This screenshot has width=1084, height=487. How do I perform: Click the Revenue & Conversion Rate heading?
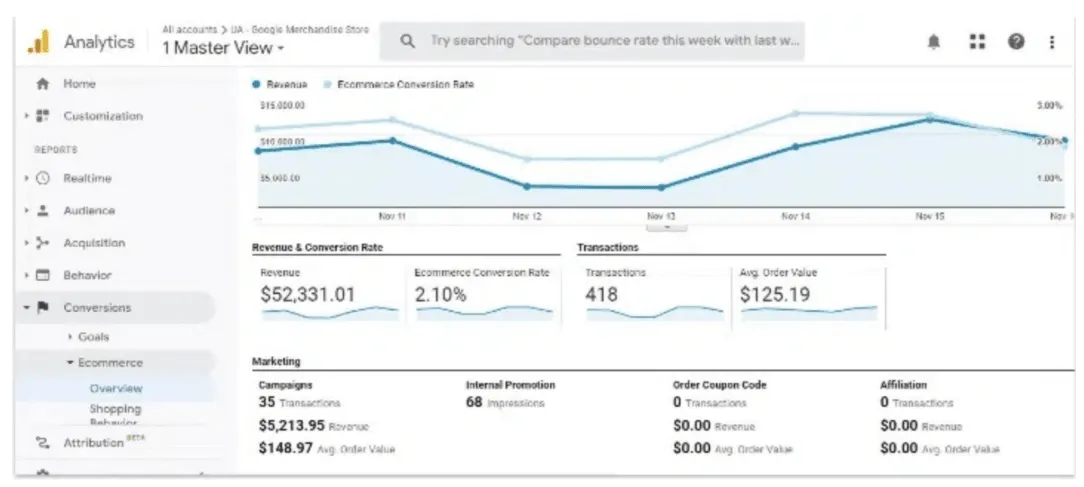(x=317, y=248)
